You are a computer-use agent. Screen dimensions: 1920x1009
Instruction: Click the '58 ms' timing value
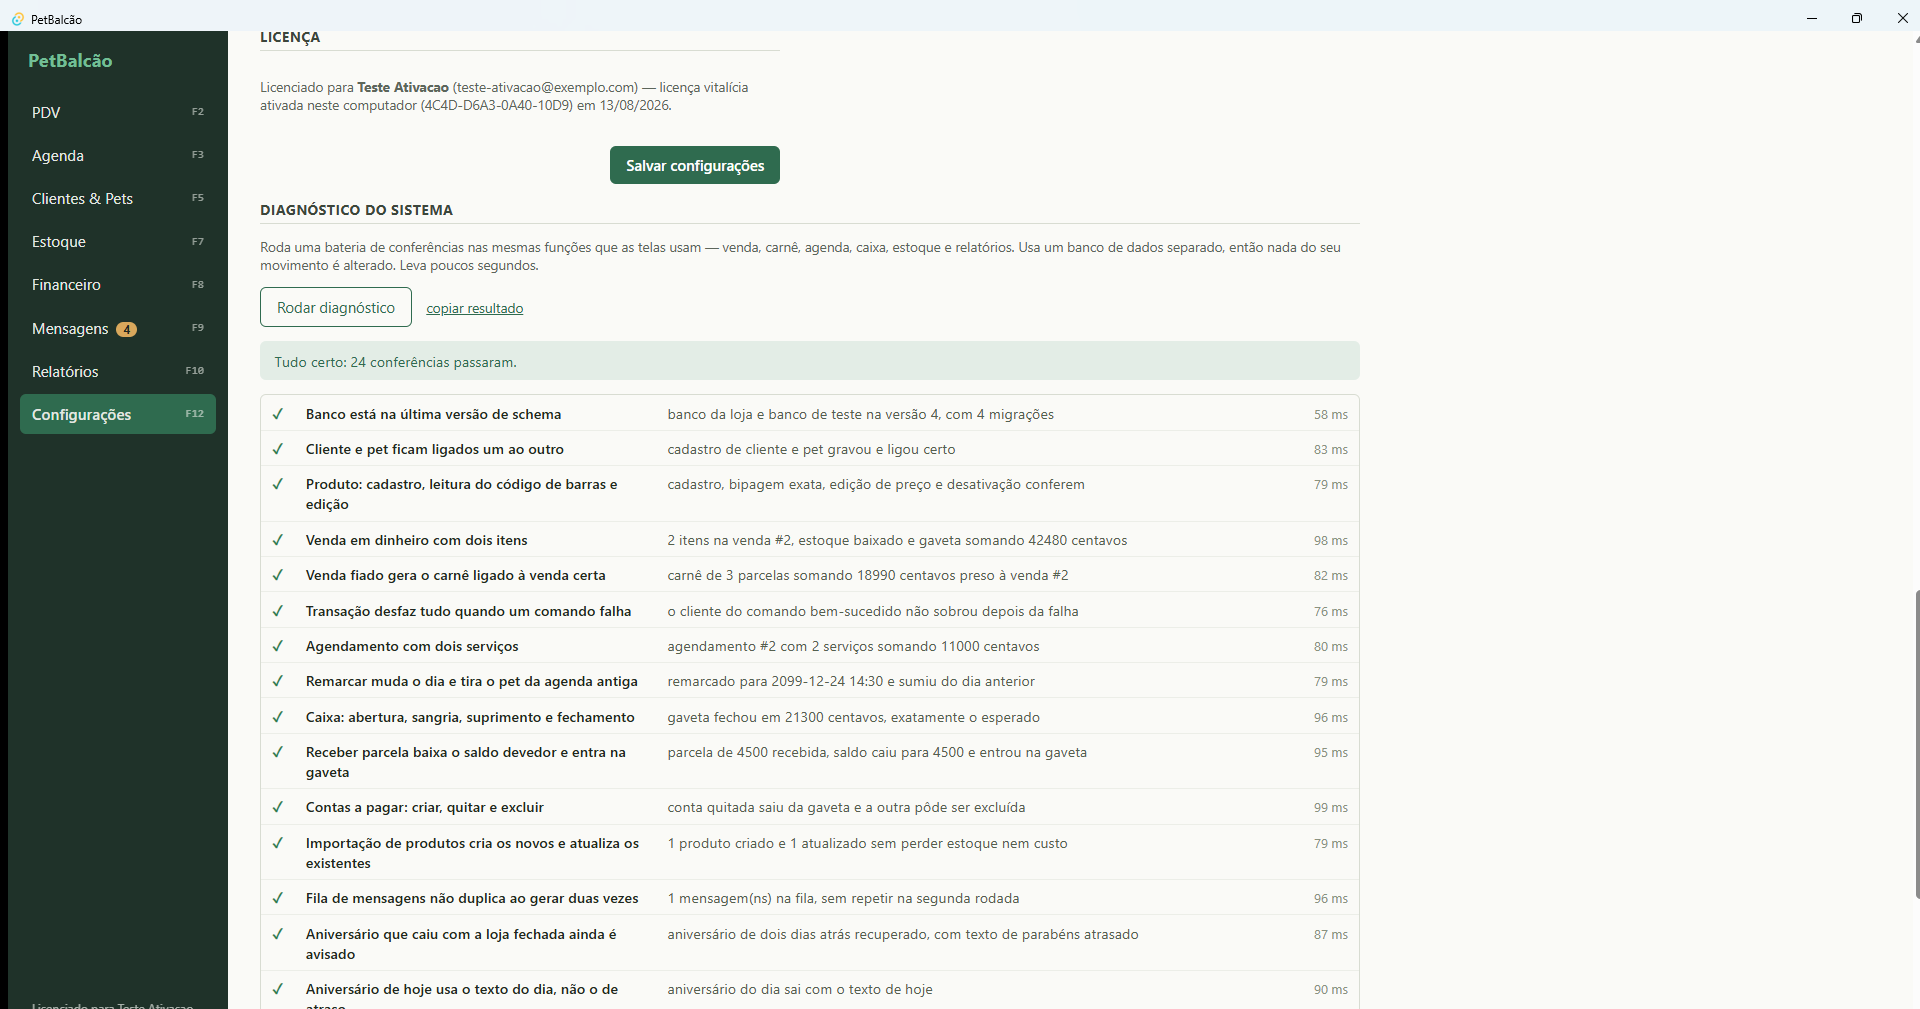[x=1331, y=414]
